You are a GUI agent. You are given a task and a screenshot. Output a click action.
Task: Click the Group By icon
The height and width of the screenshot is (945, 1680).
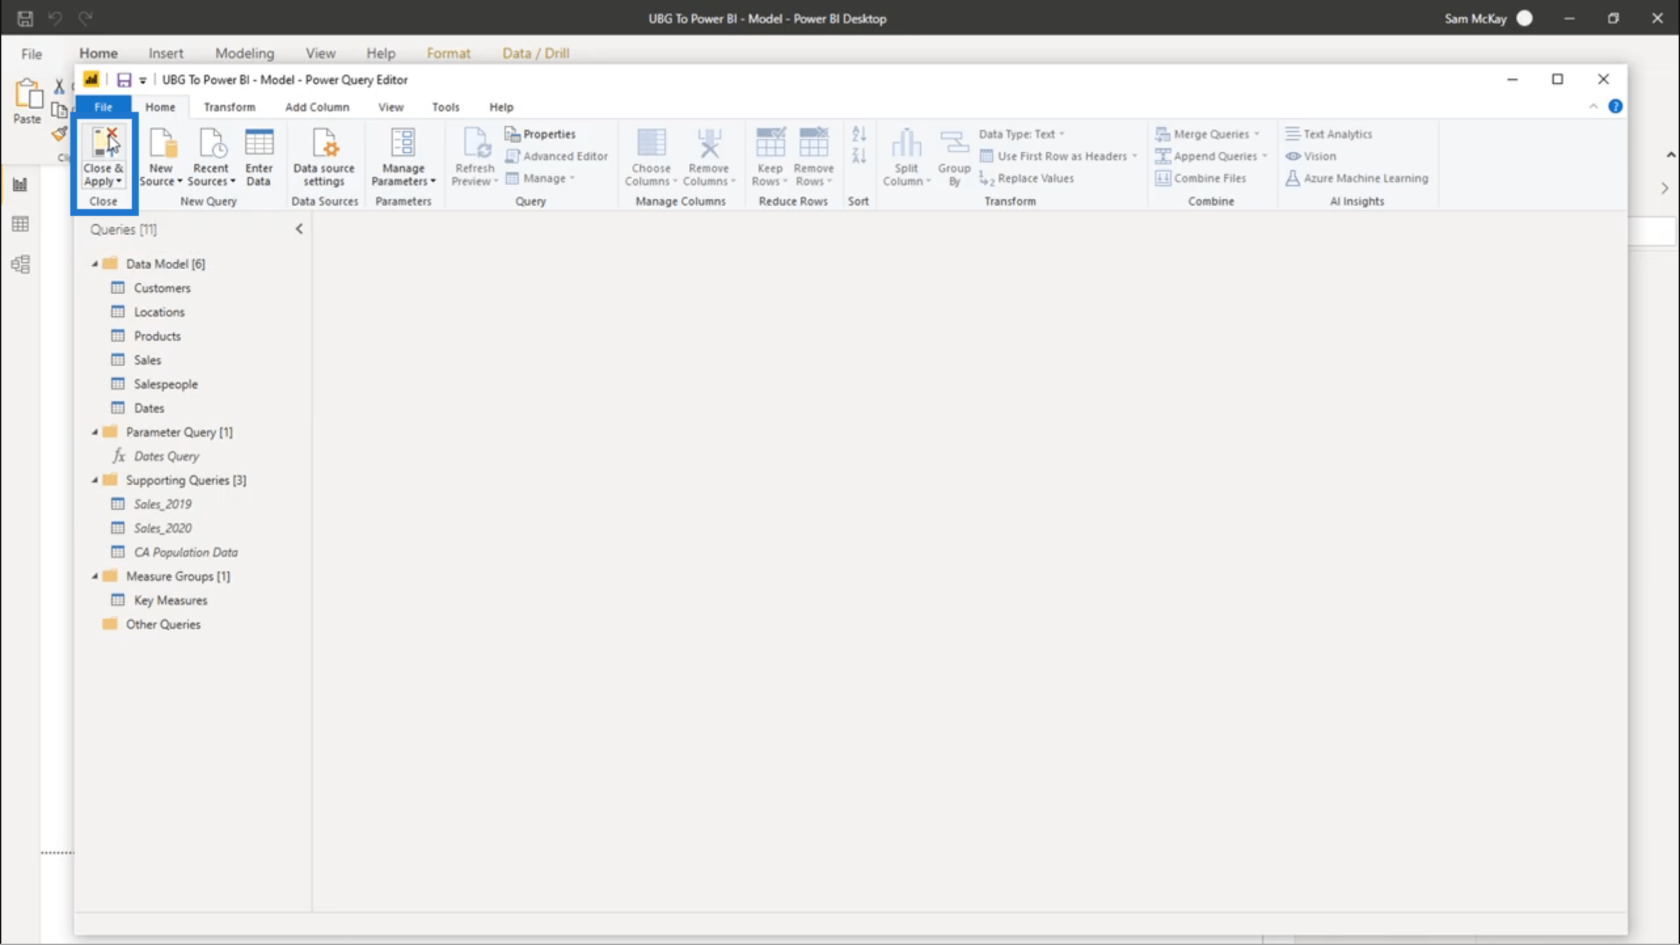tap(954, 143)
